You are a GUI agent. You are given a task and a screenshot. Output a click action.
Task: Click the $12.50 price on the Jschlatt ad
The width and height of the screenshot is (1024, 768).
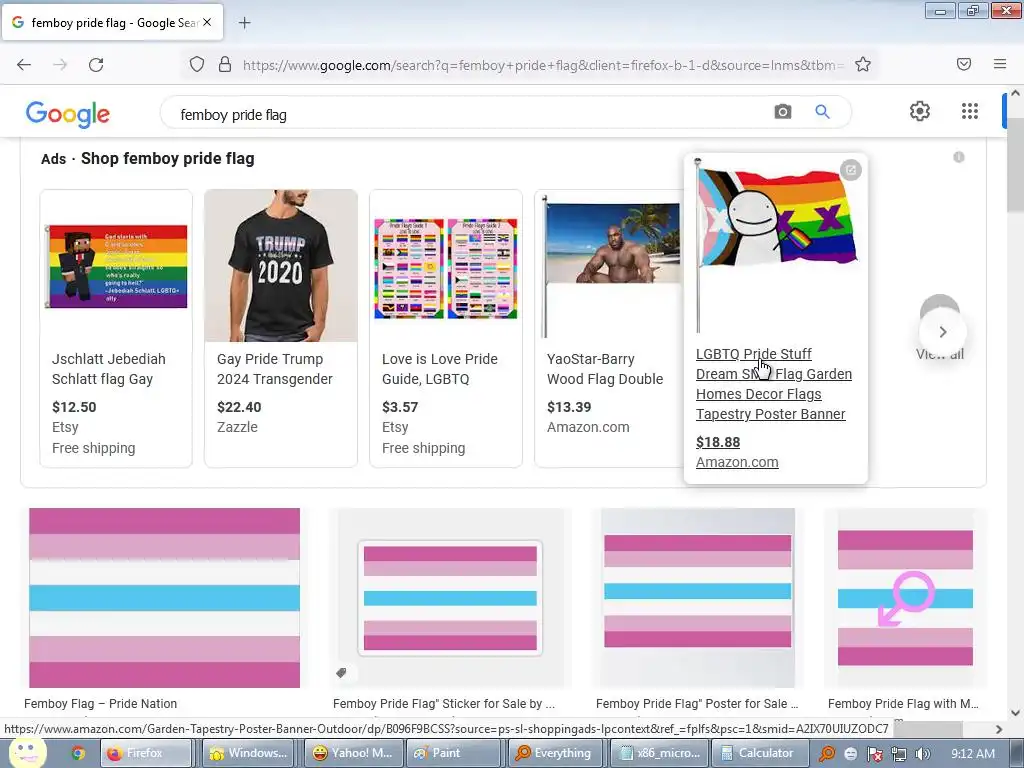[x=74, y=407]
